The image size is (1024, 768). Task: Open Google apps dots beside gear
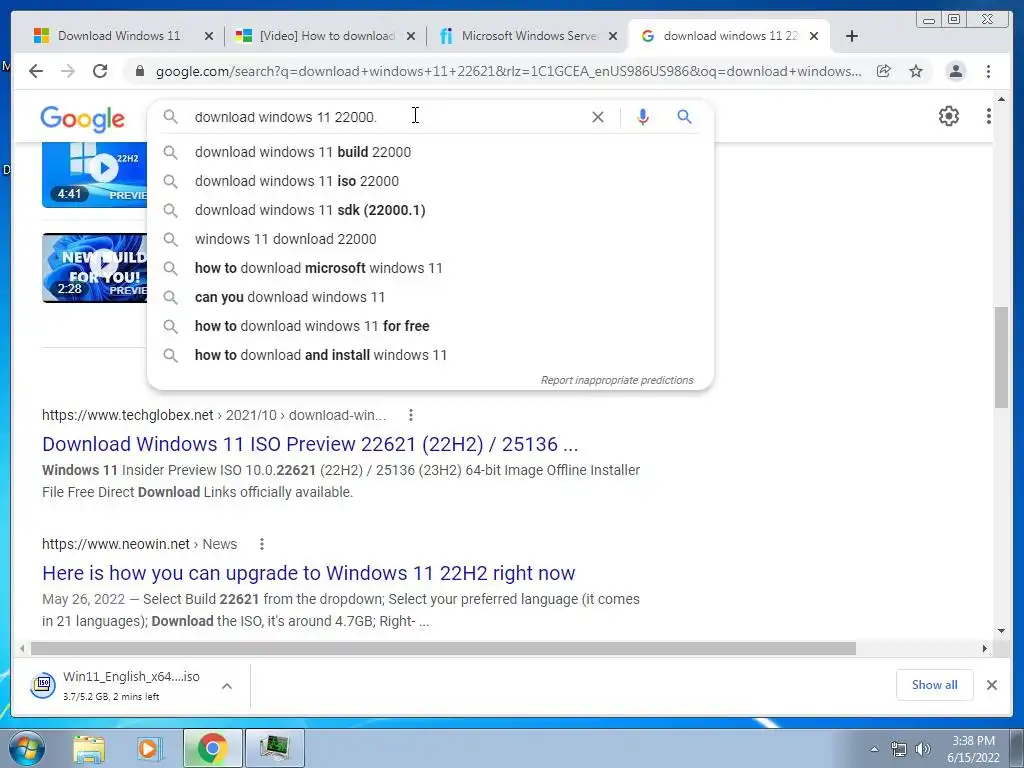(x=989, y=116)
